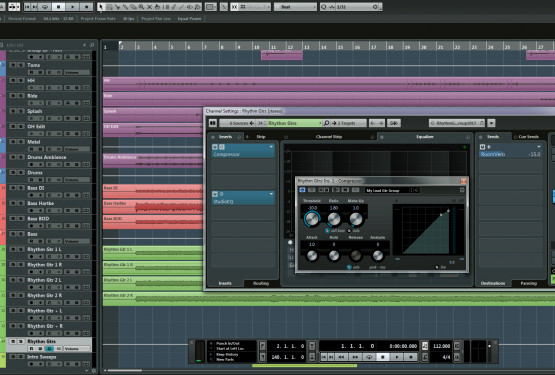Screen dimensions: 555x375
Task: Select the Bass DI track
Action: (48, 191)
